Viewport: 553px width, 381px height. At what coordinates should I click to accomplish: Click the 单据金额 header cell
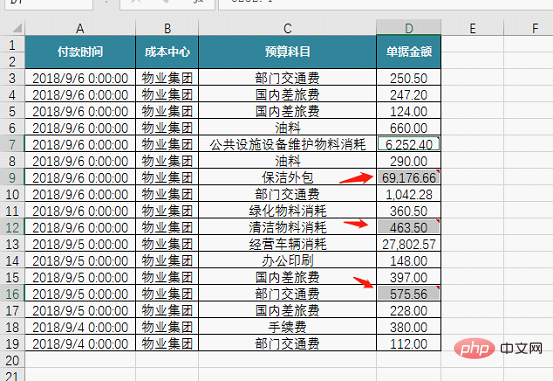[x=409, y=52]
